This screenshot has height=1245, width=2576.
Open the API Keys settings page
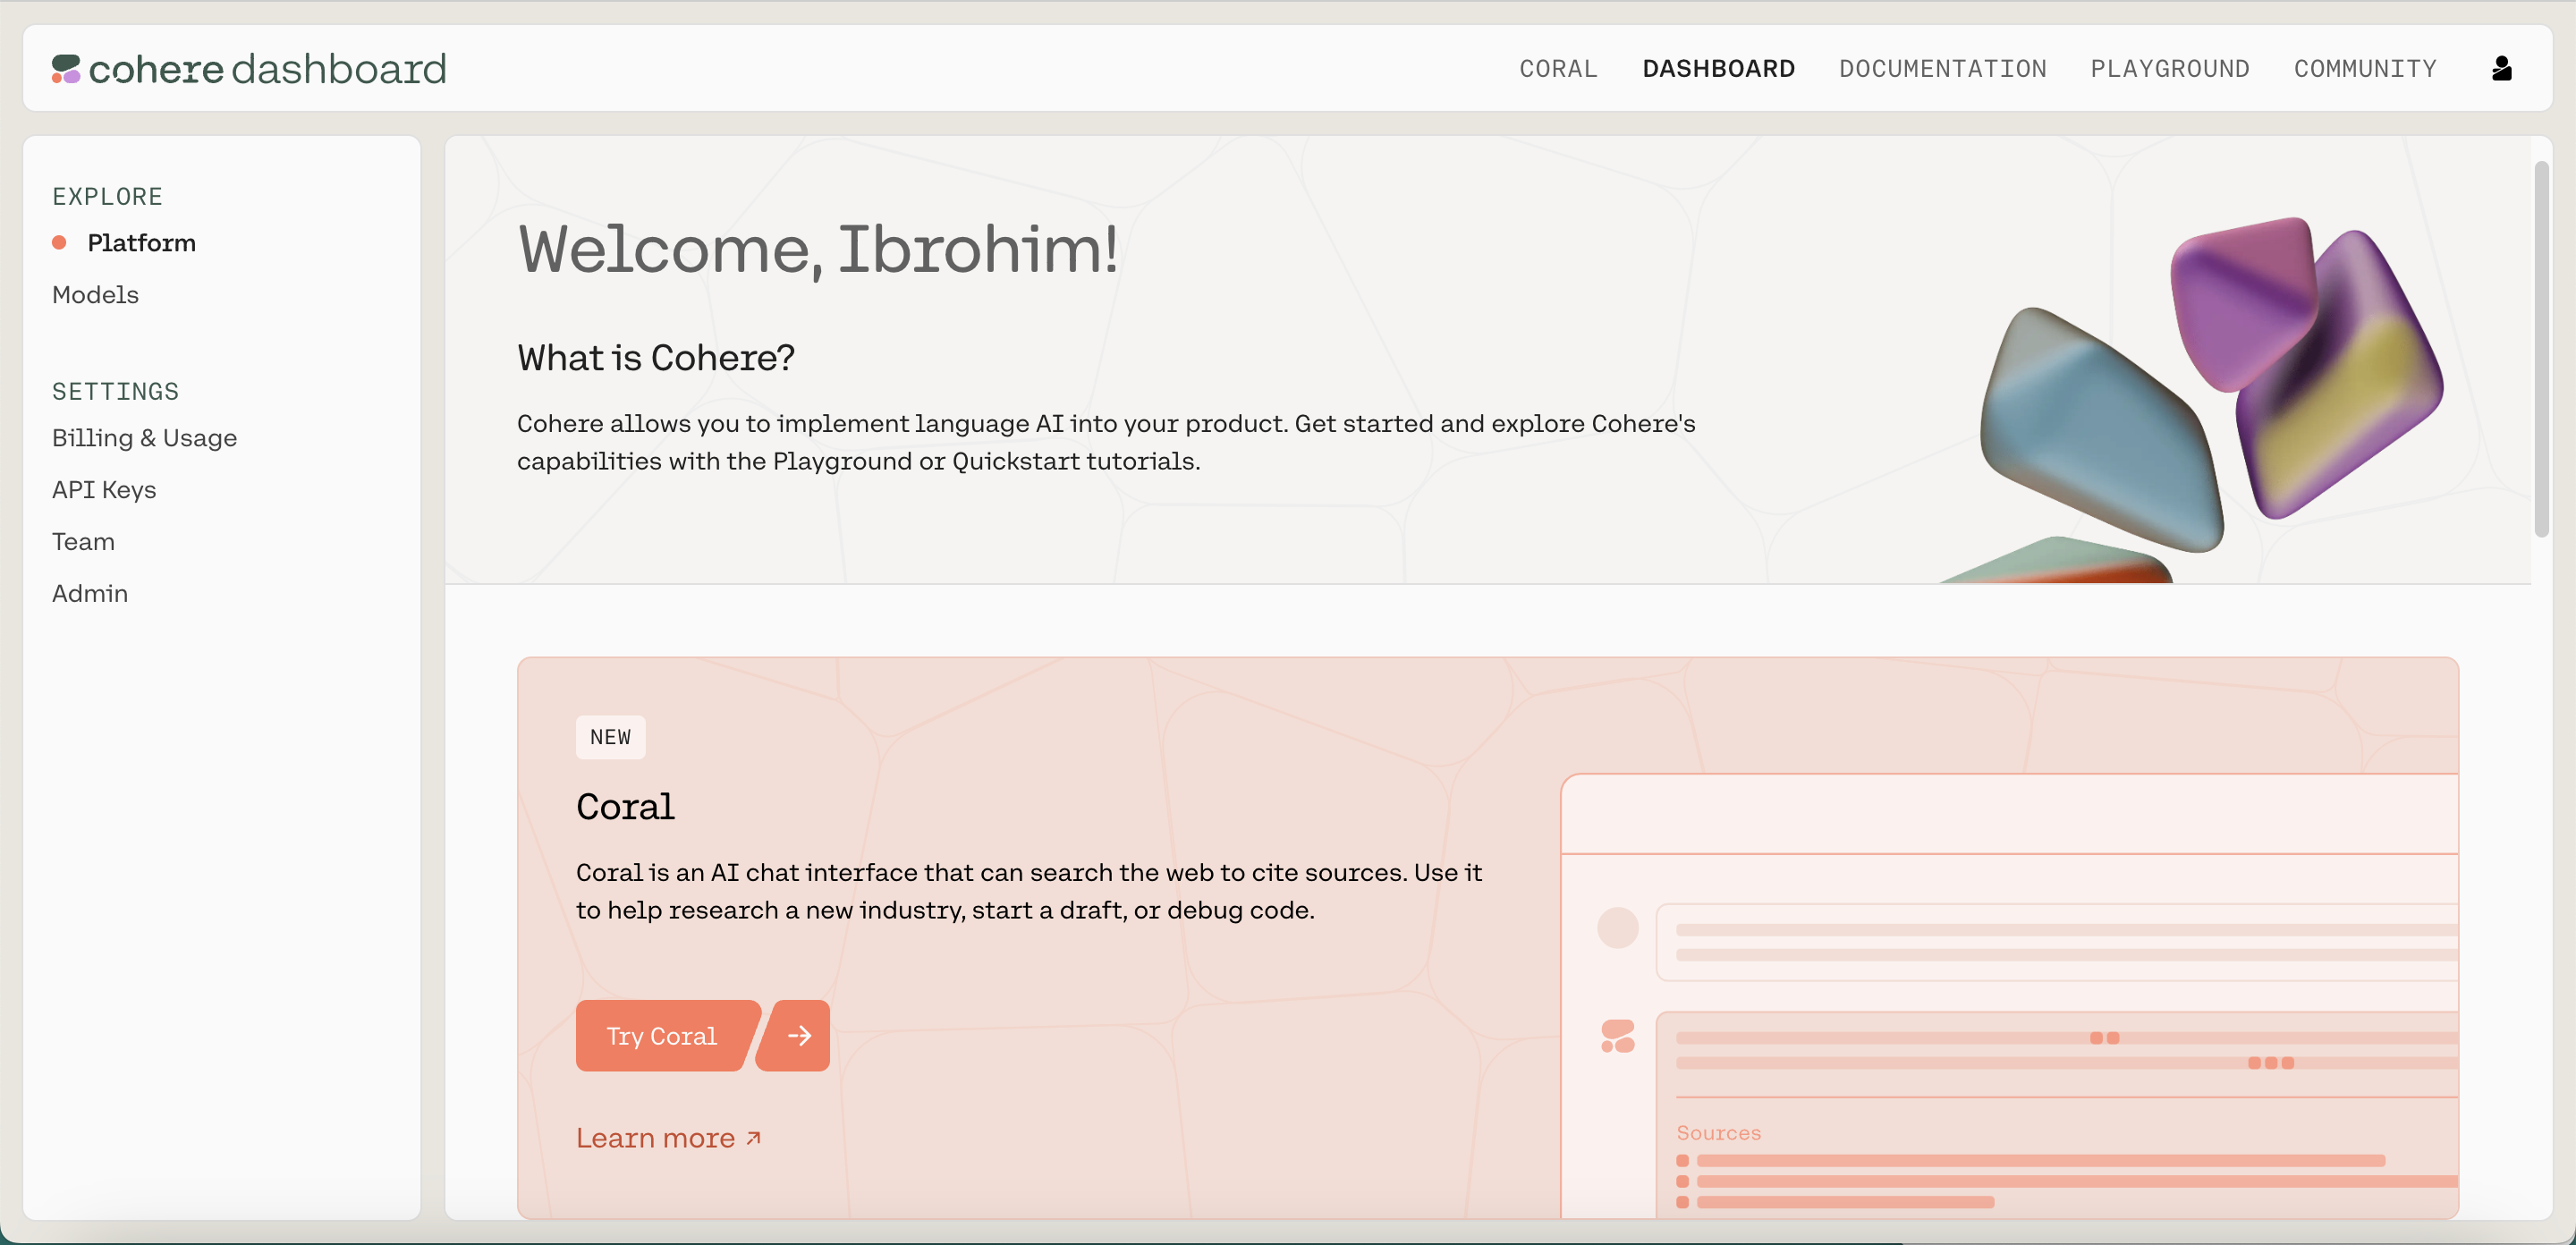click(x=104, y=490)
